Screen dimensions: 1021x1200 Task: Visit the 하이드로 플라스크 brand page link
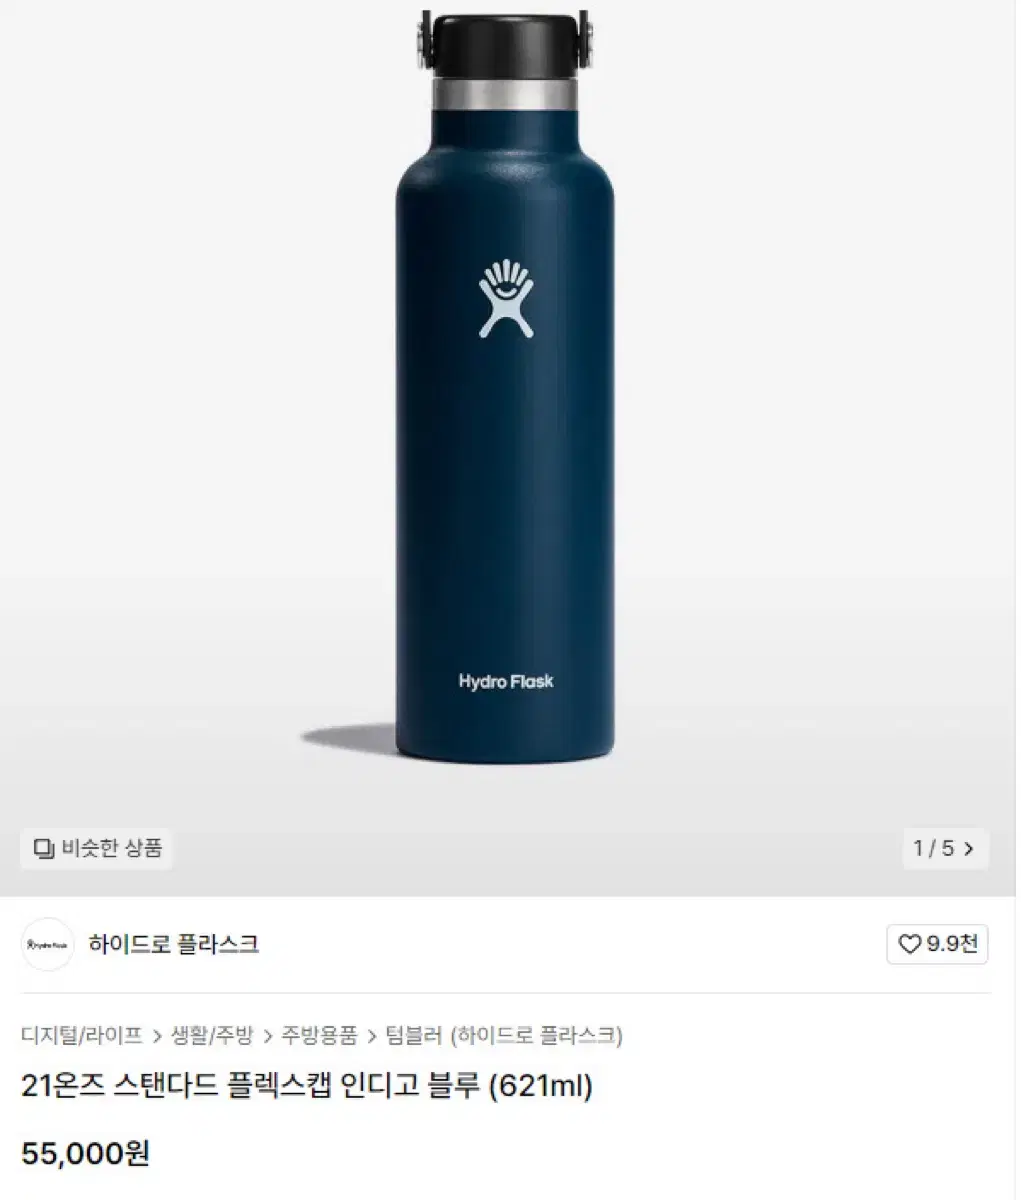pyautogui.click(x=174, y=944)
